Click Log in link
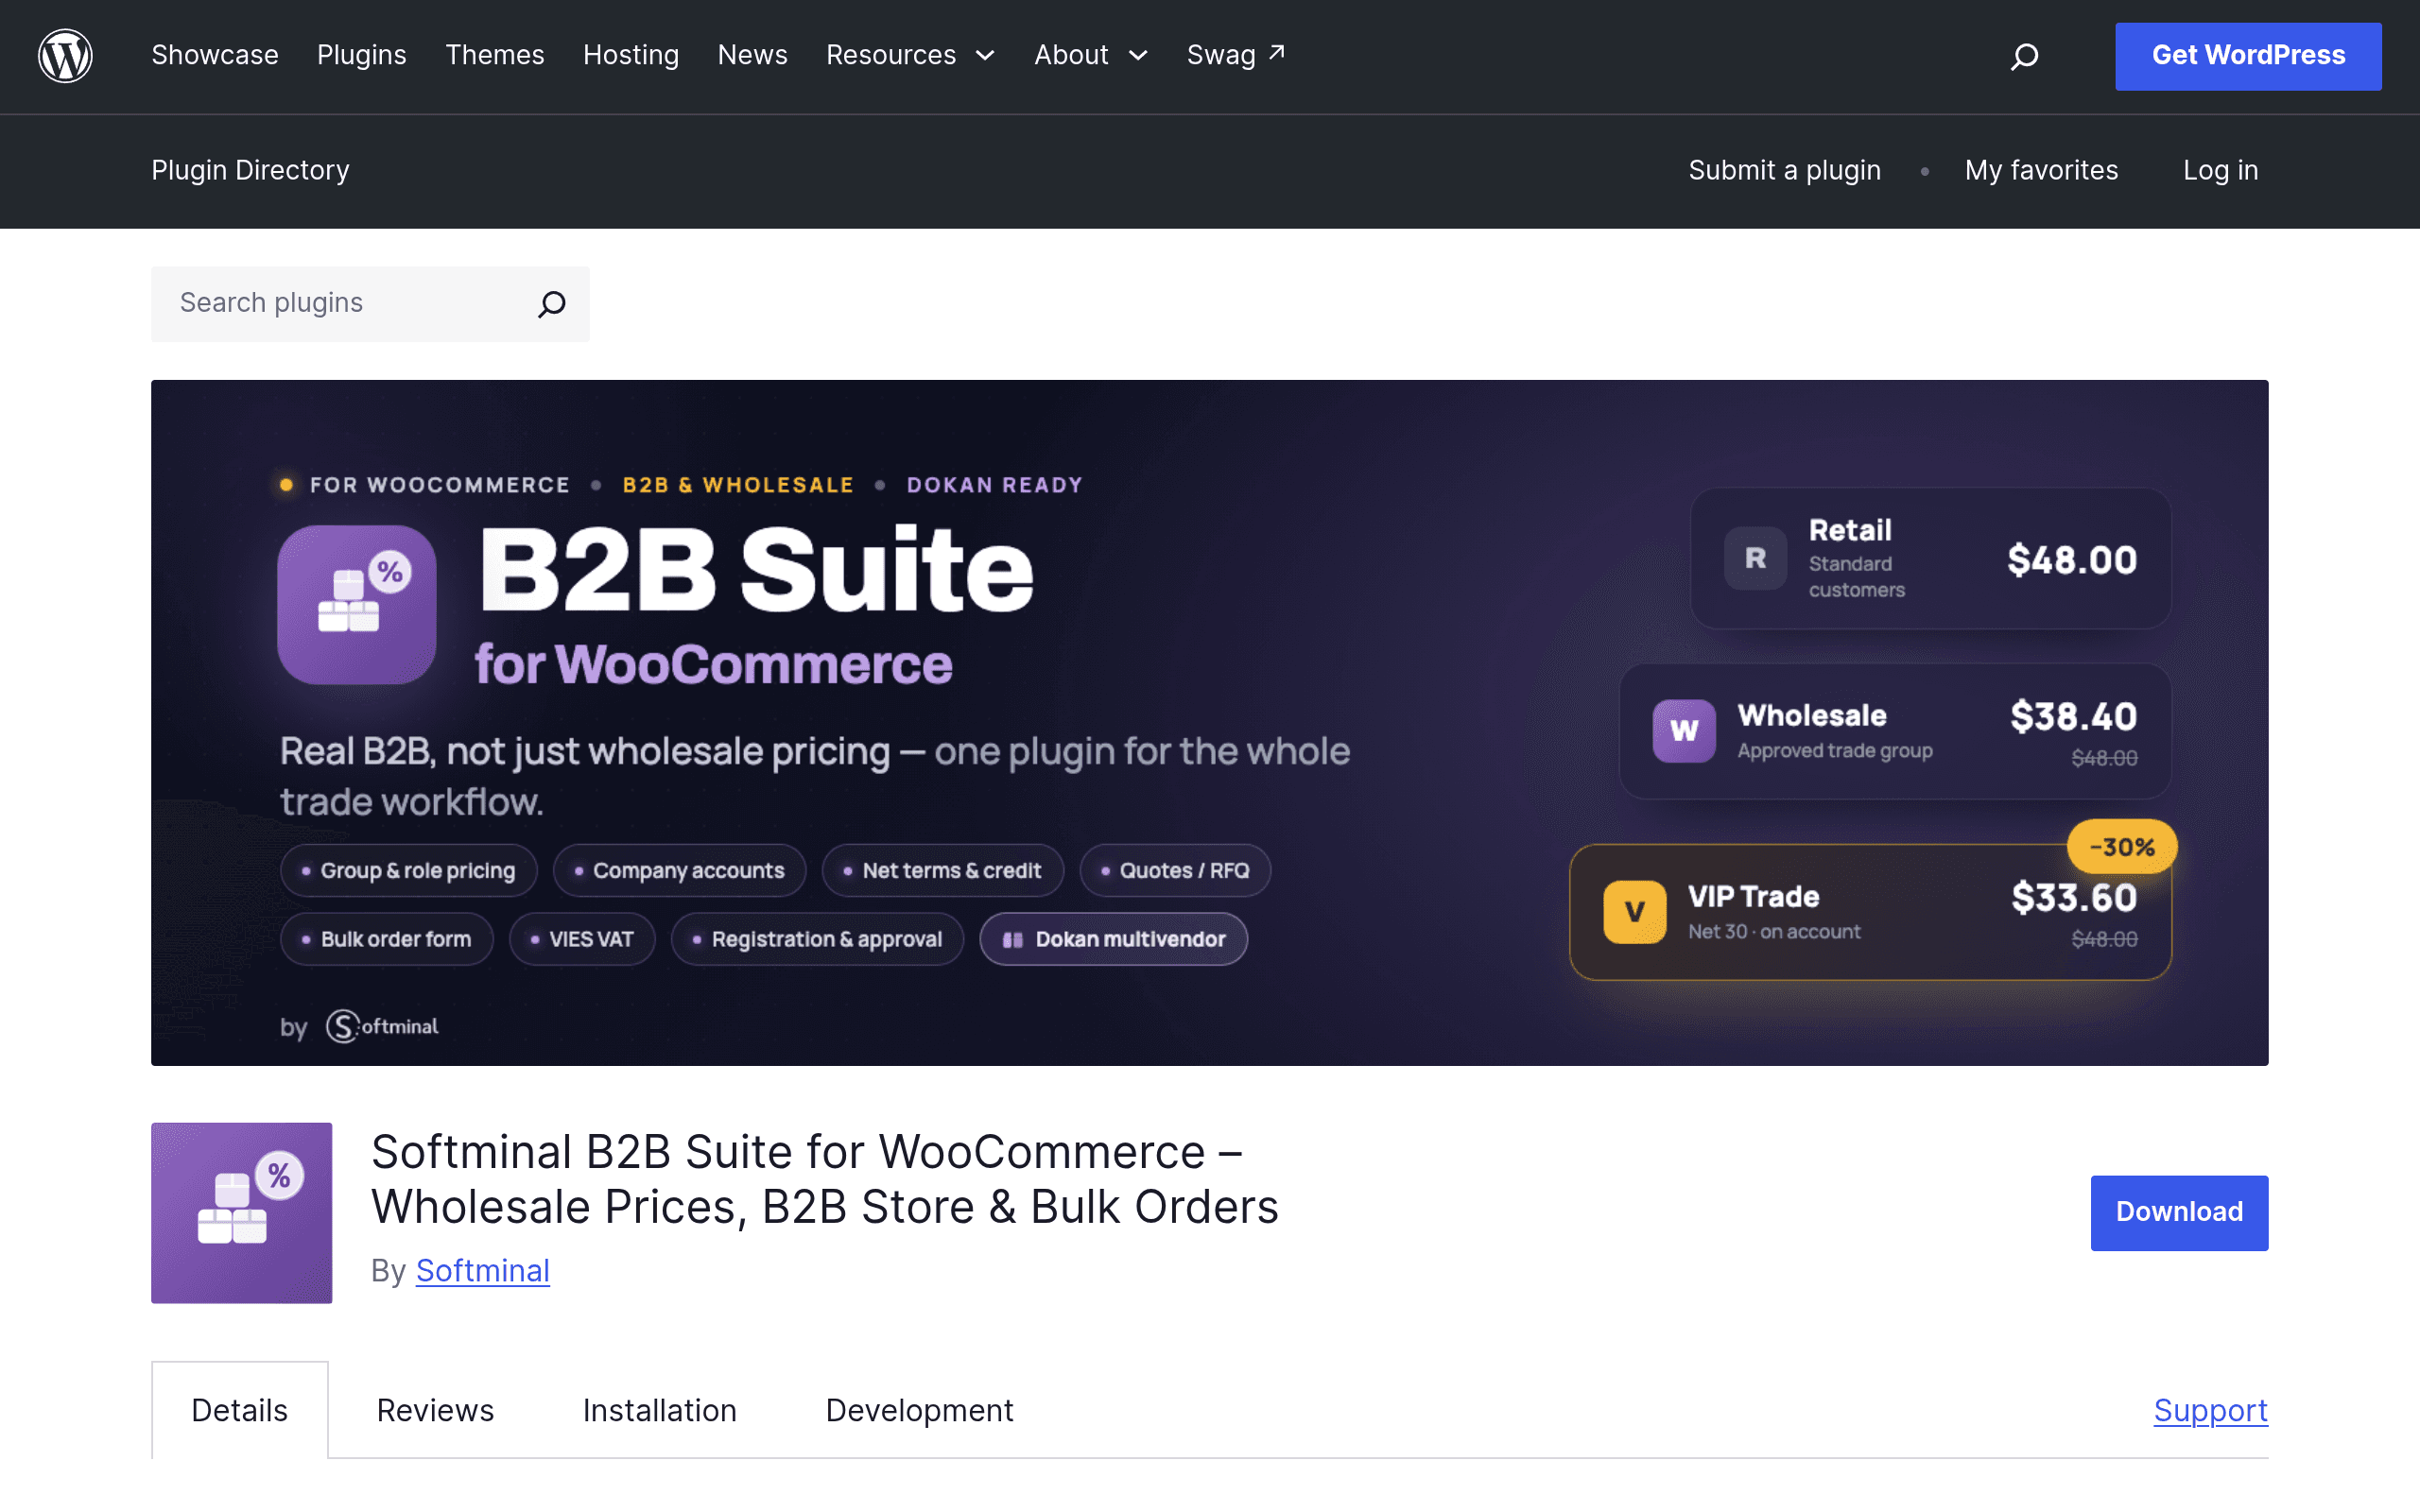 [2220, 170]
